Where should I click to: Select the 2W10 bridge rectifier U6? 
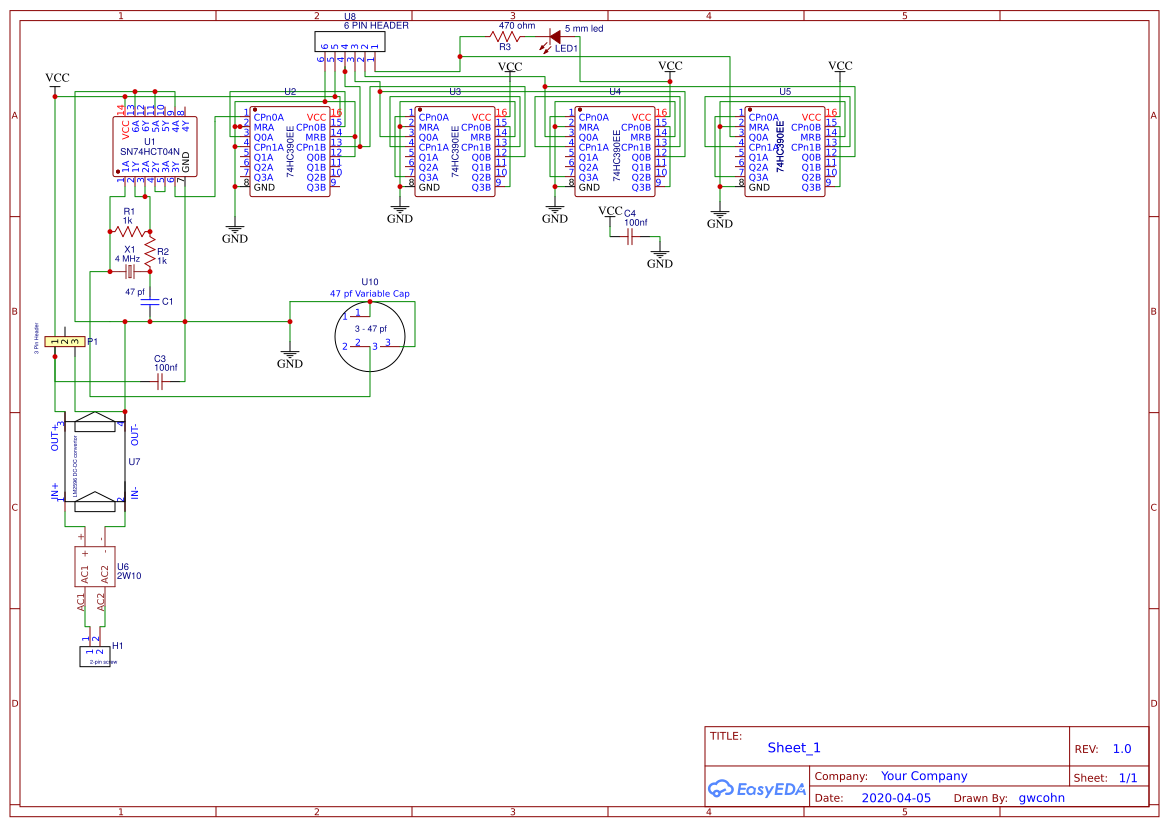(x=97, y=566)
